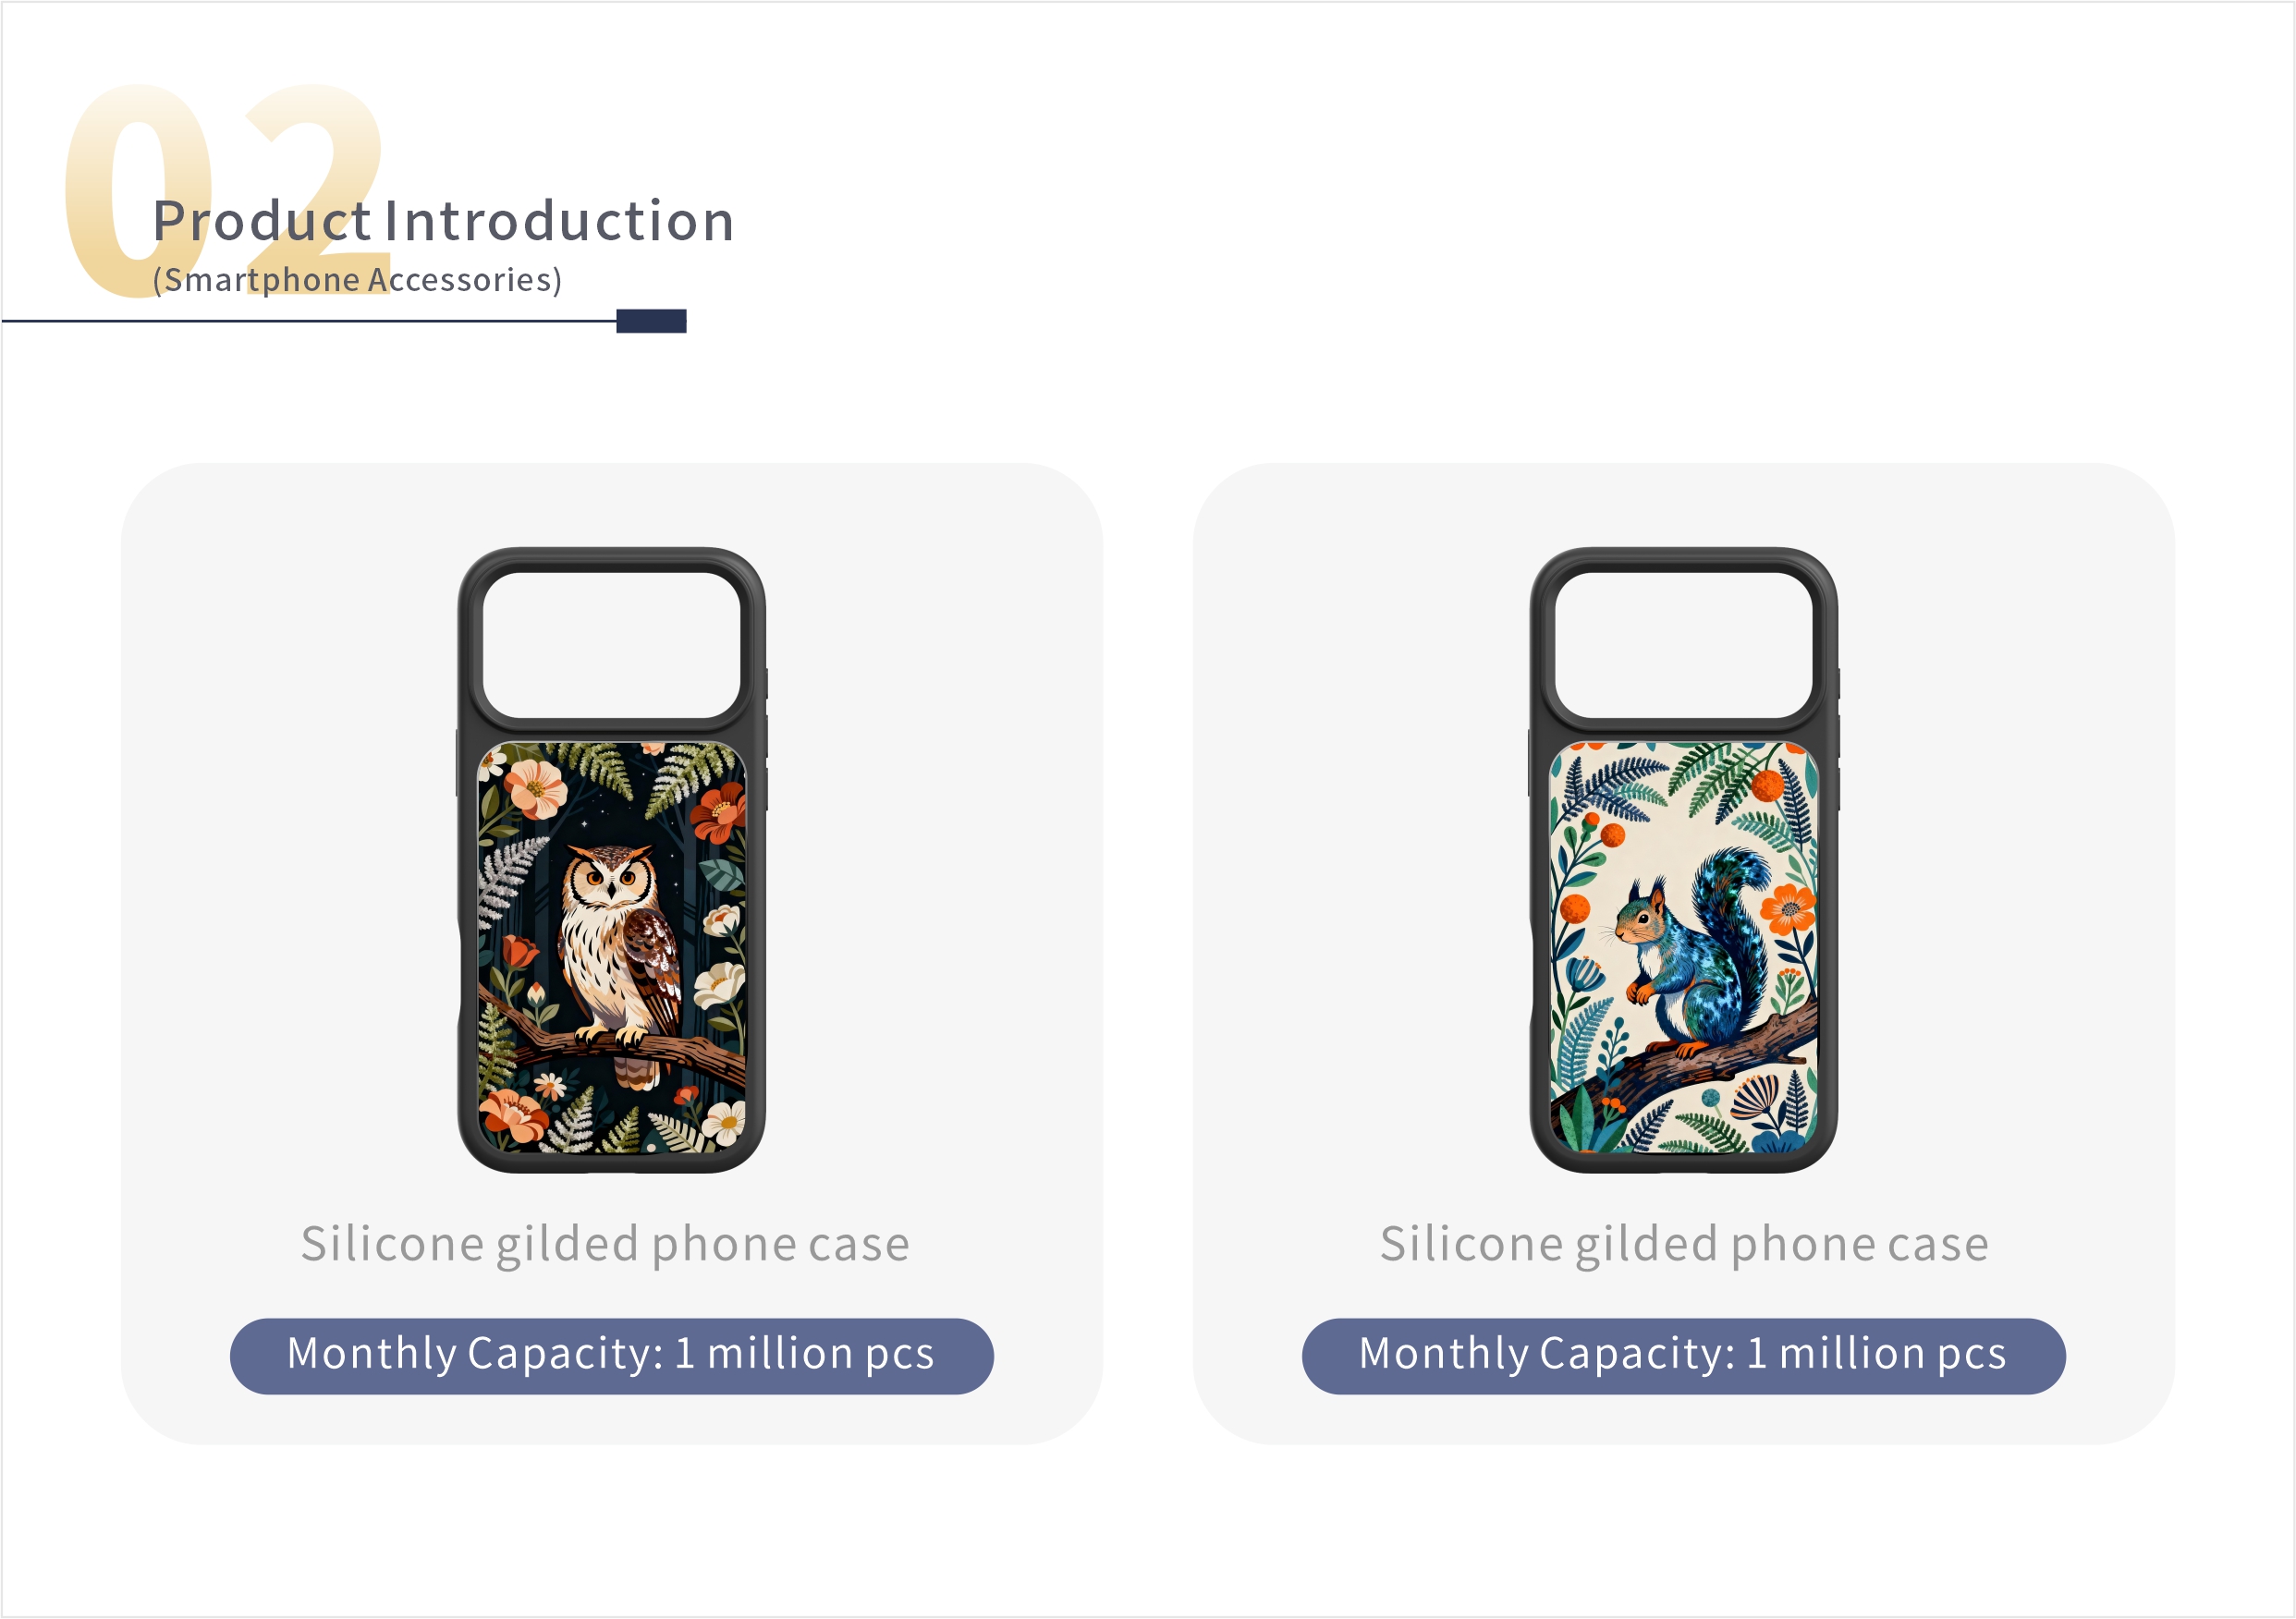Click the squirrel phone case image
Viewport: 2296px width, 1619px height.
coord(1684,859)
